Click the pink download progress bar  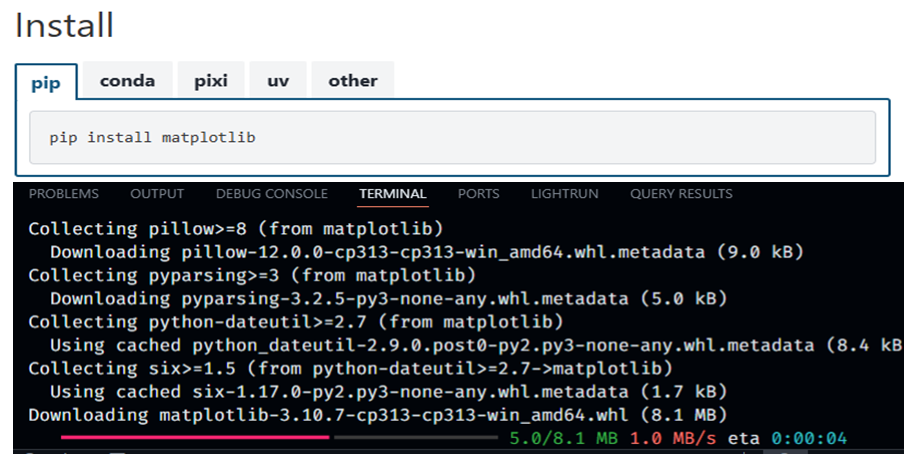[195, 437]
